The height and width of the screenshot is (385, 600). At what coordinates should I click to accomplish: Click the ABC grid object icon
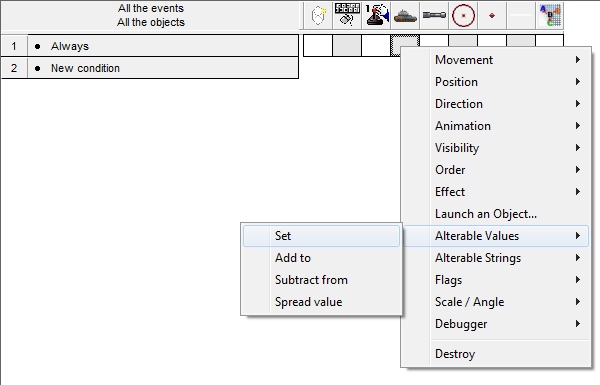point(550,16)
